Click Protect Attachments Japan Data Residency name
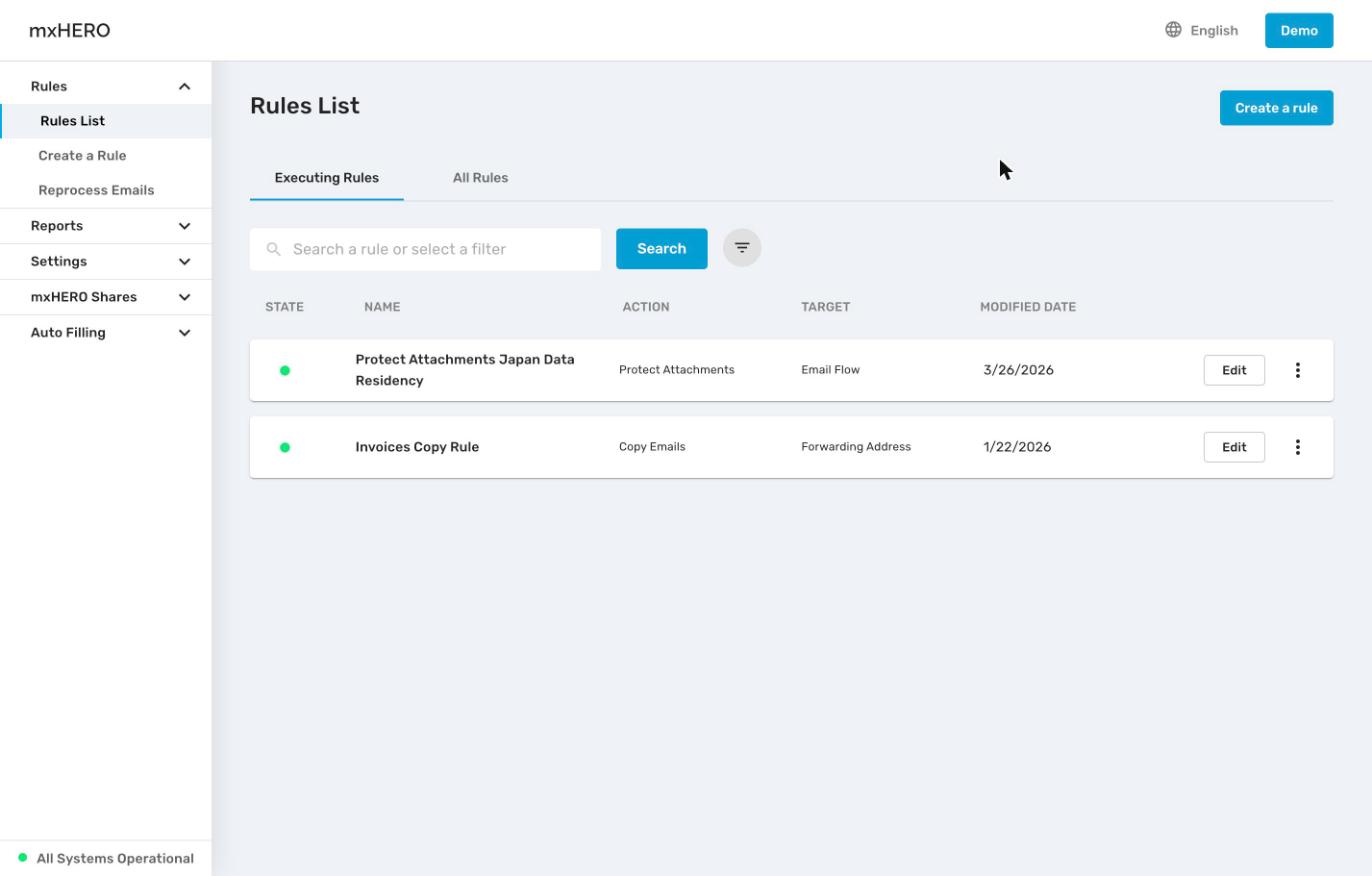This screenshot has width=1372, height=876. click(465, 370)
